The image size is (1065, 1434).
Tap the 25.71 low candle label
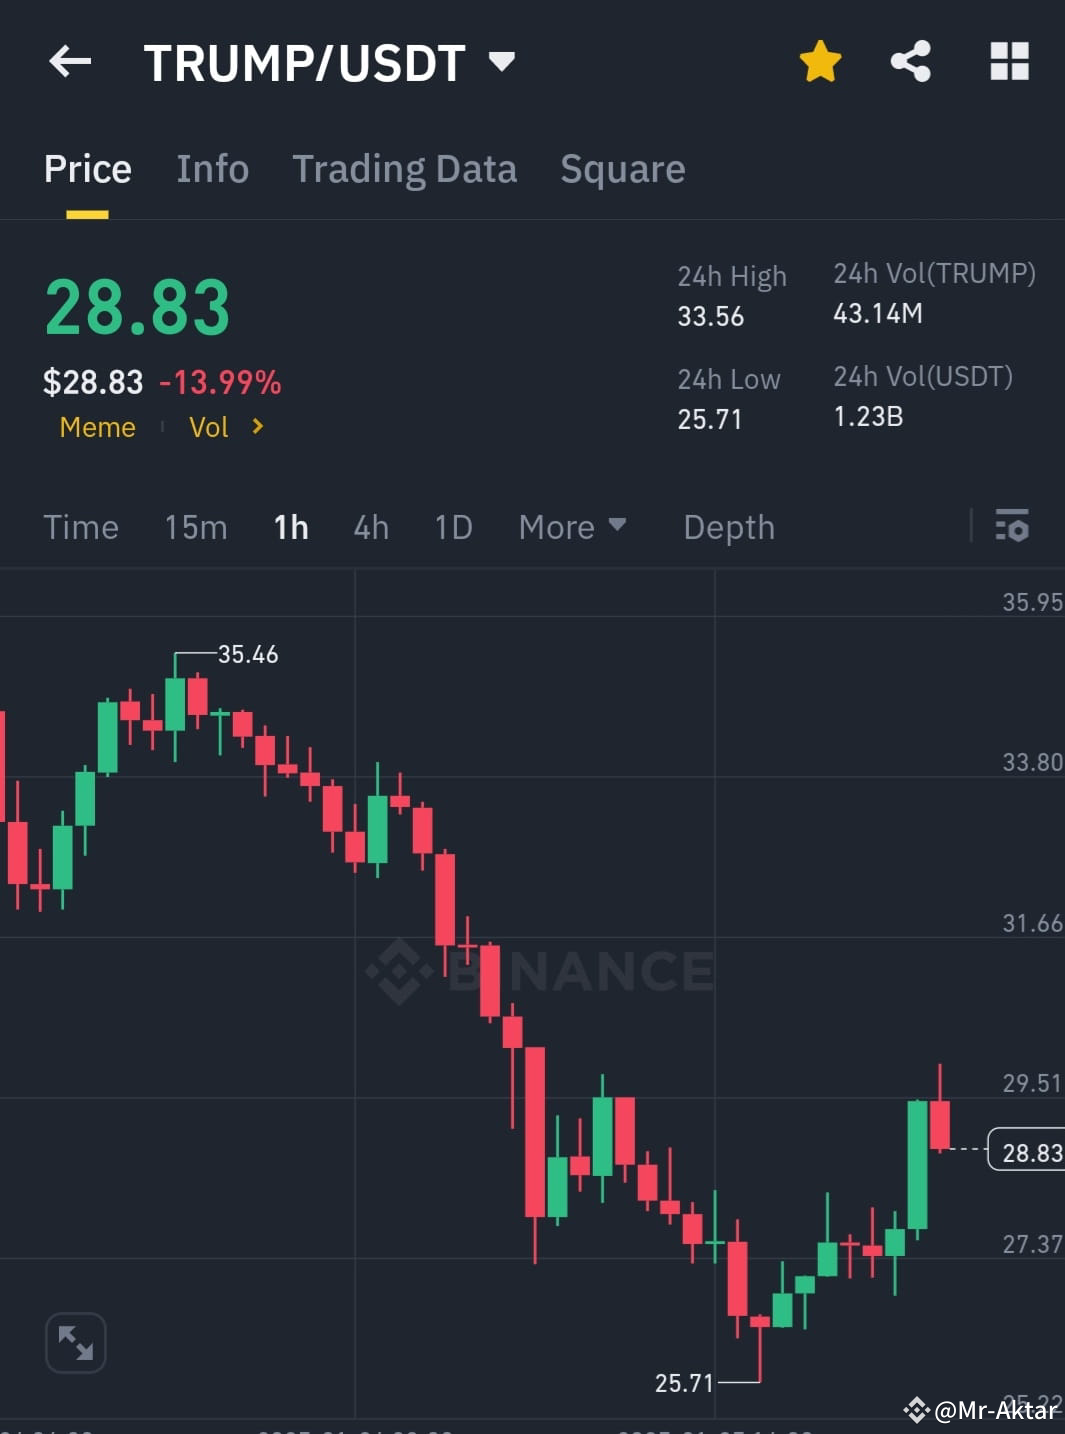pyautogui.click(x=684, y=1383)
